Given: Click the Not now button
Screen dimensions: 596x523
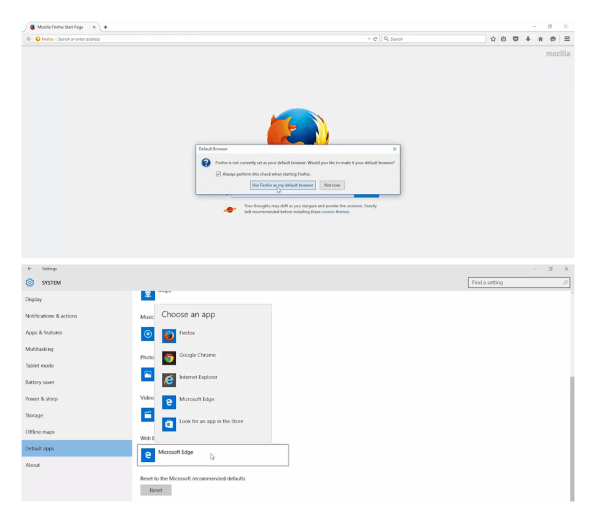Looking at the screenshot, I should (332, 185).
